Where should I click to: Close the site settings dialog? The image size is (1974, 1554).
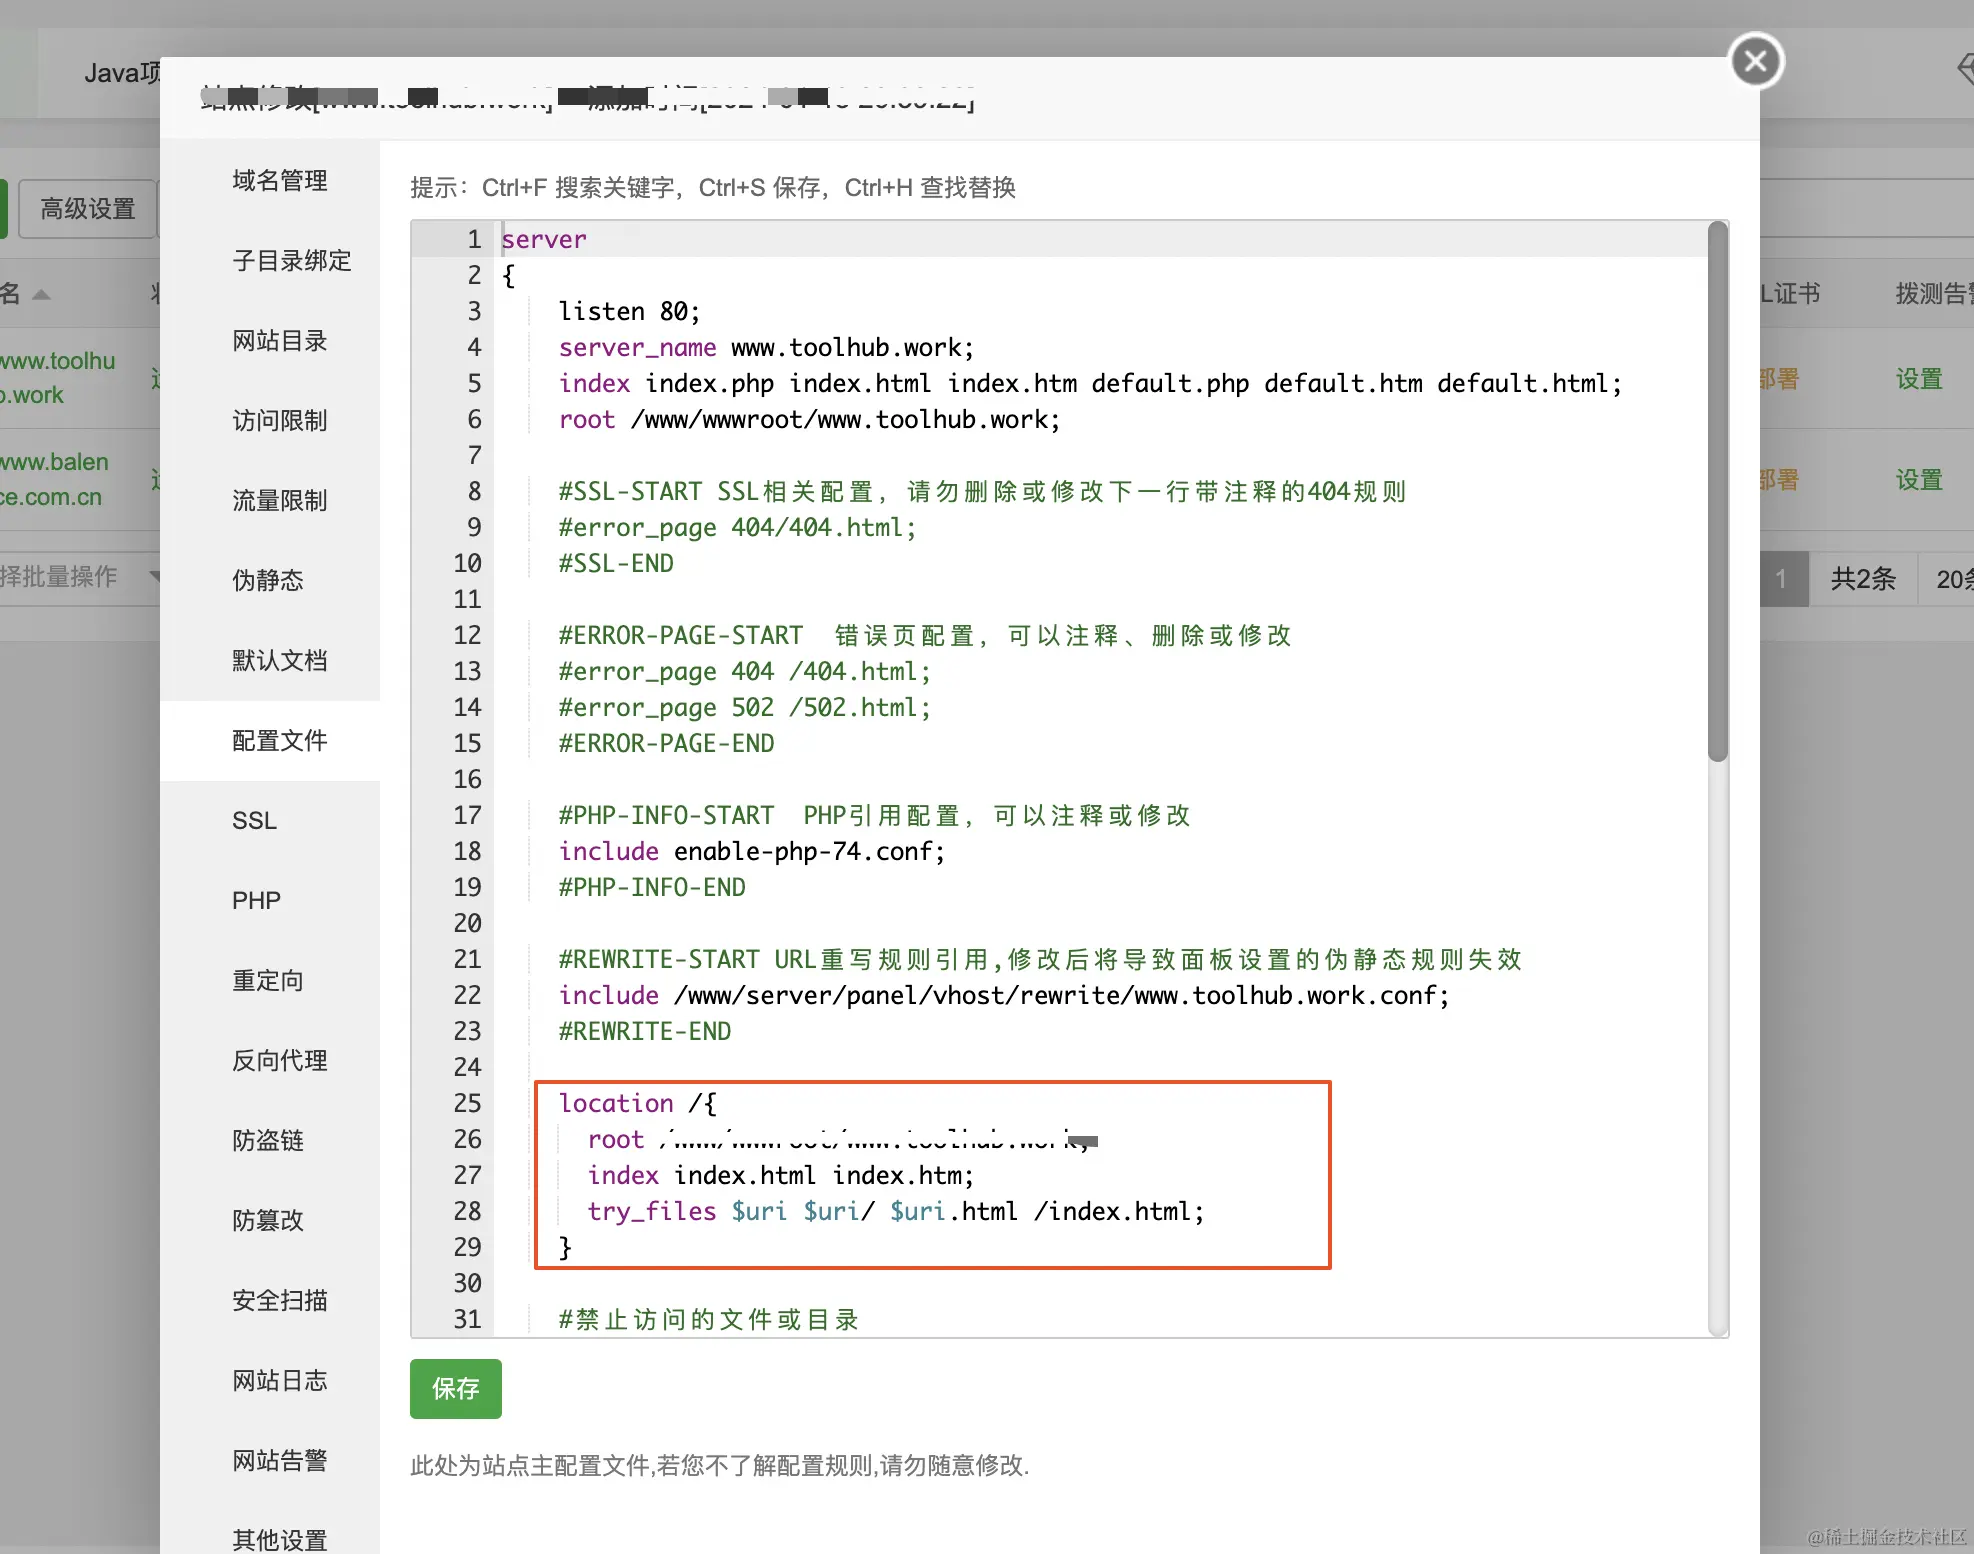[1756, 62]
